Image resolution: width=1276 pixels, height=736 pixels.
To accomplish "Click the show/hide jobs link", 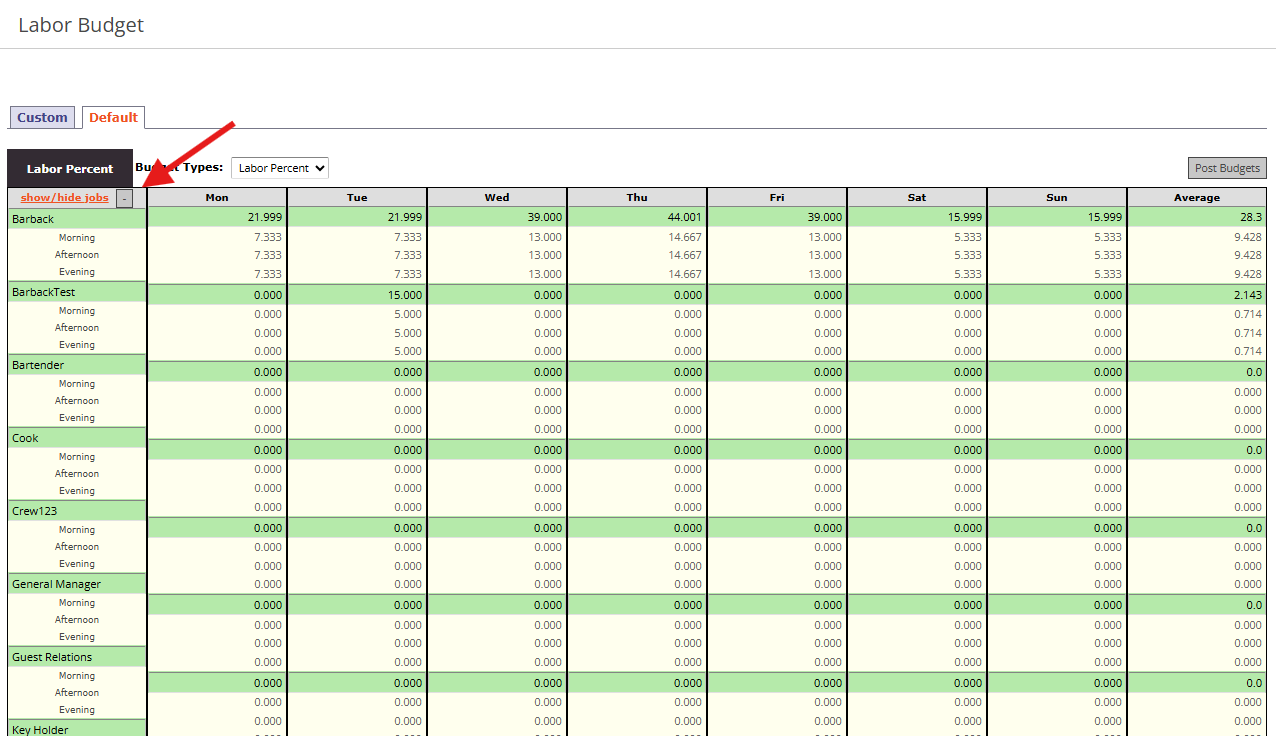I will [64, 198].
